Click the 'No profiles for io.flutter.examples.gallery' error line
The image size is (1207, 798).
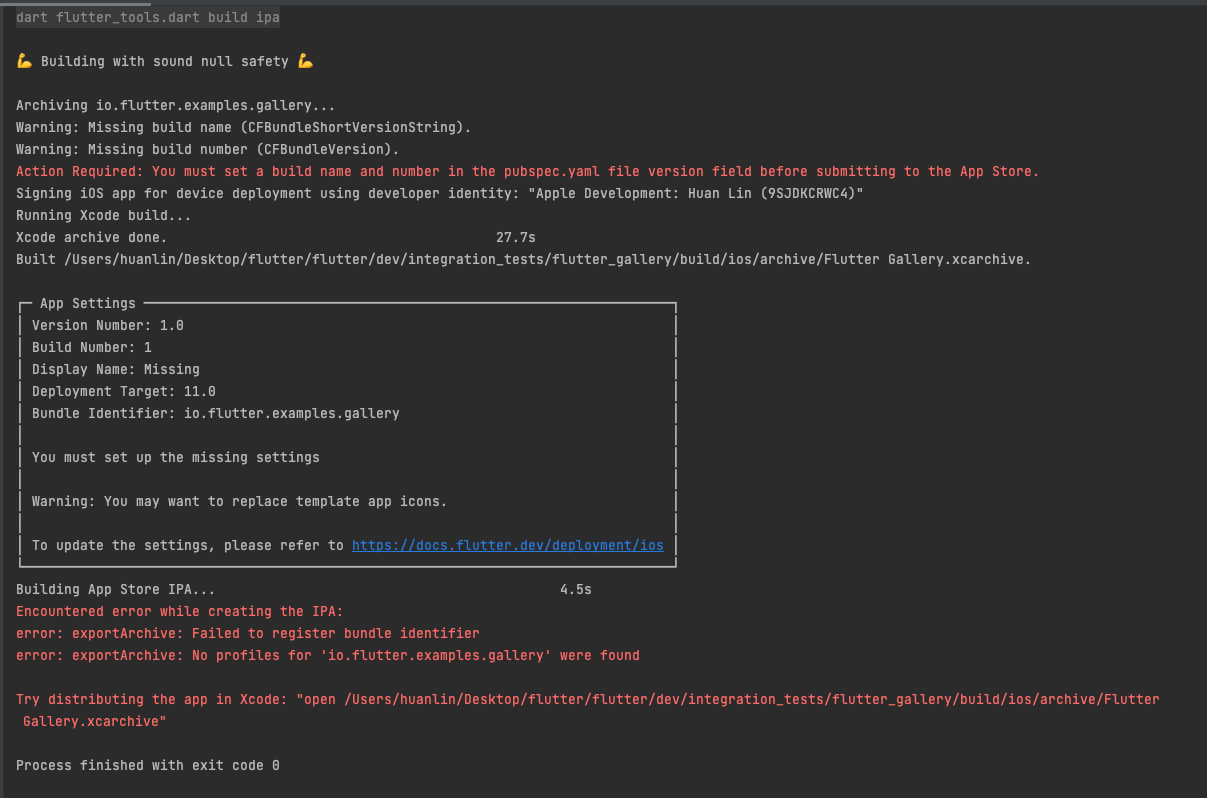click(x=328, y=655)
